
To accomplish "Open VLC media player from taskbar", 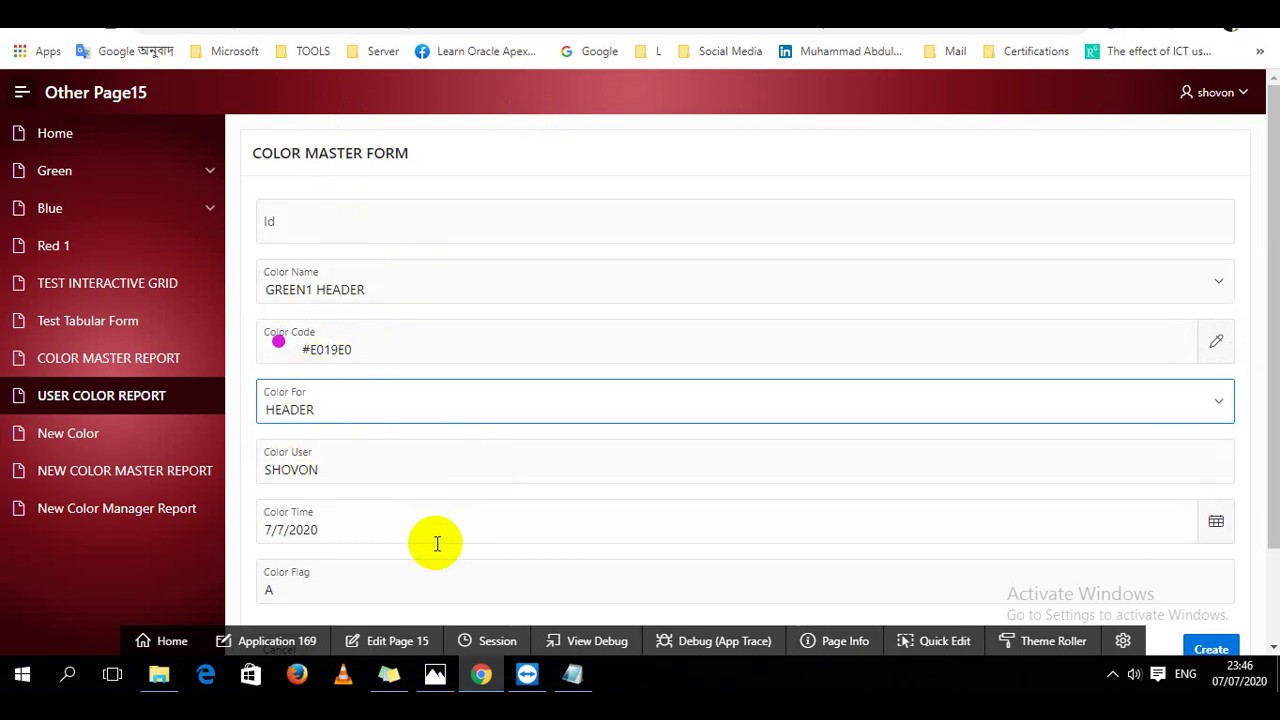I will (343, 675).
